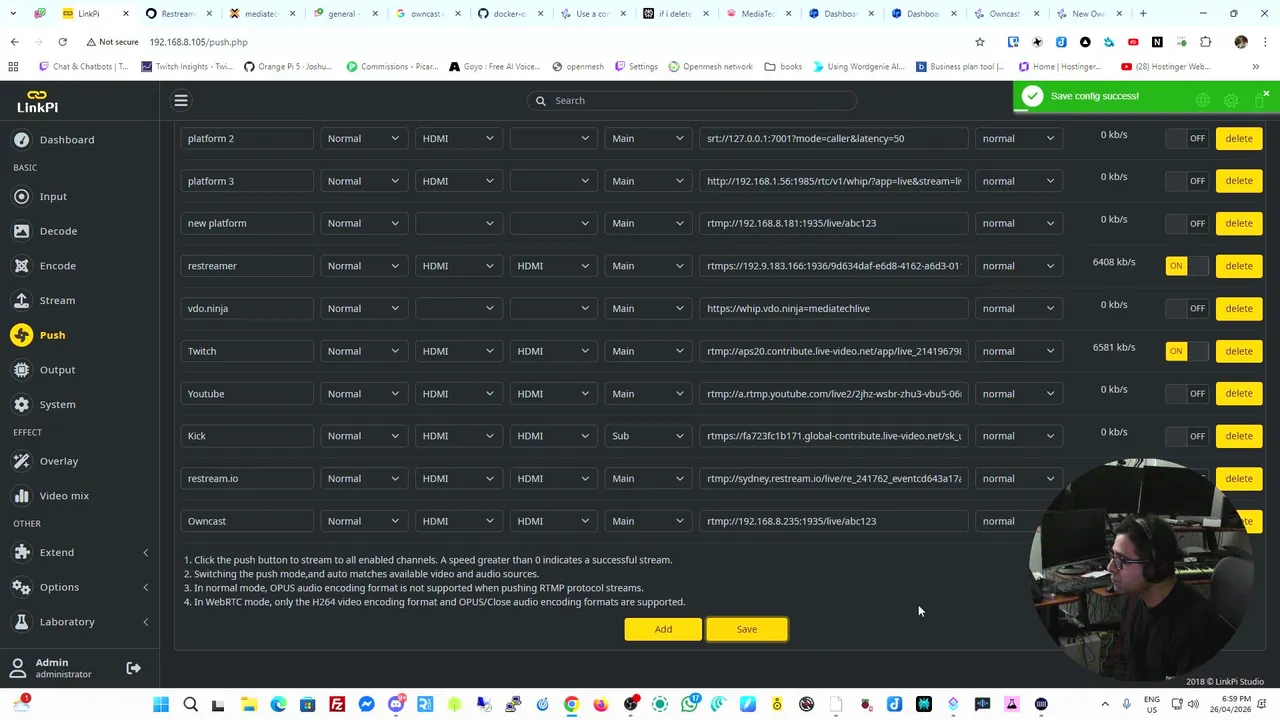
Task: Open books bookmark folder
Action: tap(783, 67)
